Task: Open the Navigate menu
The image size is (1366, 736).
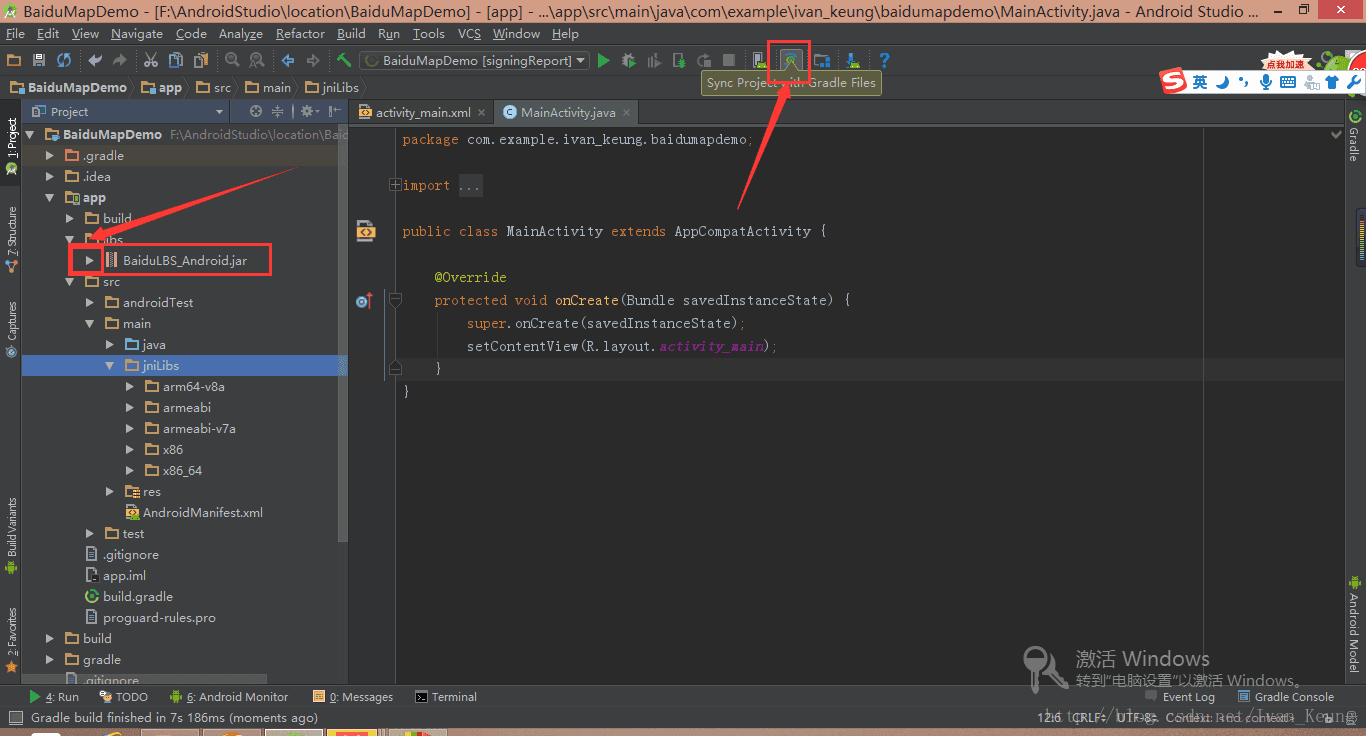Action: click(137, 33)
